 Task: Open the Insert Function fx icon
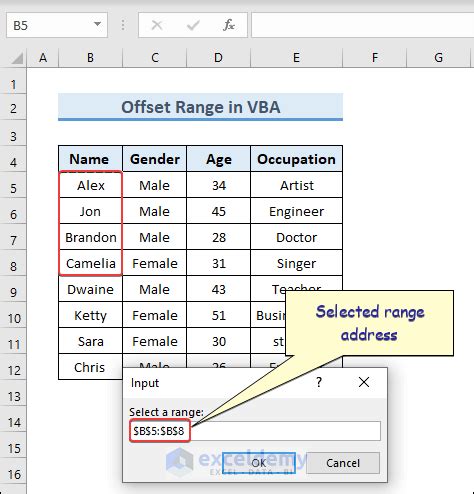tap(229, 25)
